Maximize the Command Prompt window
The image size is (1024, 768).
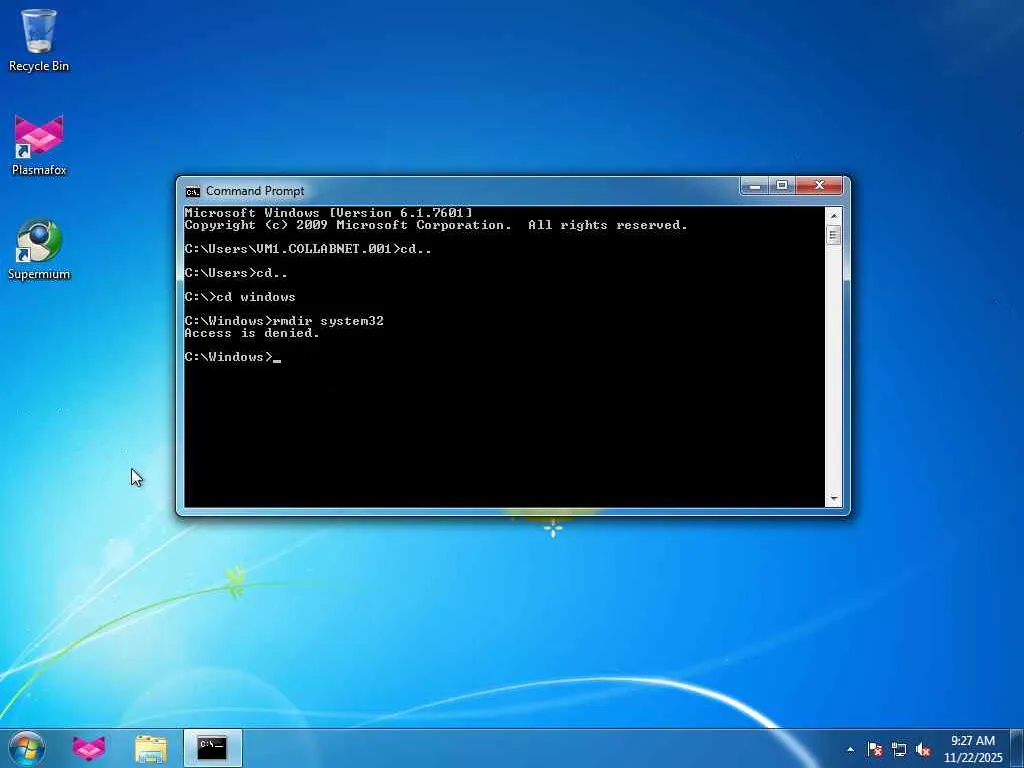pos(782,185)
